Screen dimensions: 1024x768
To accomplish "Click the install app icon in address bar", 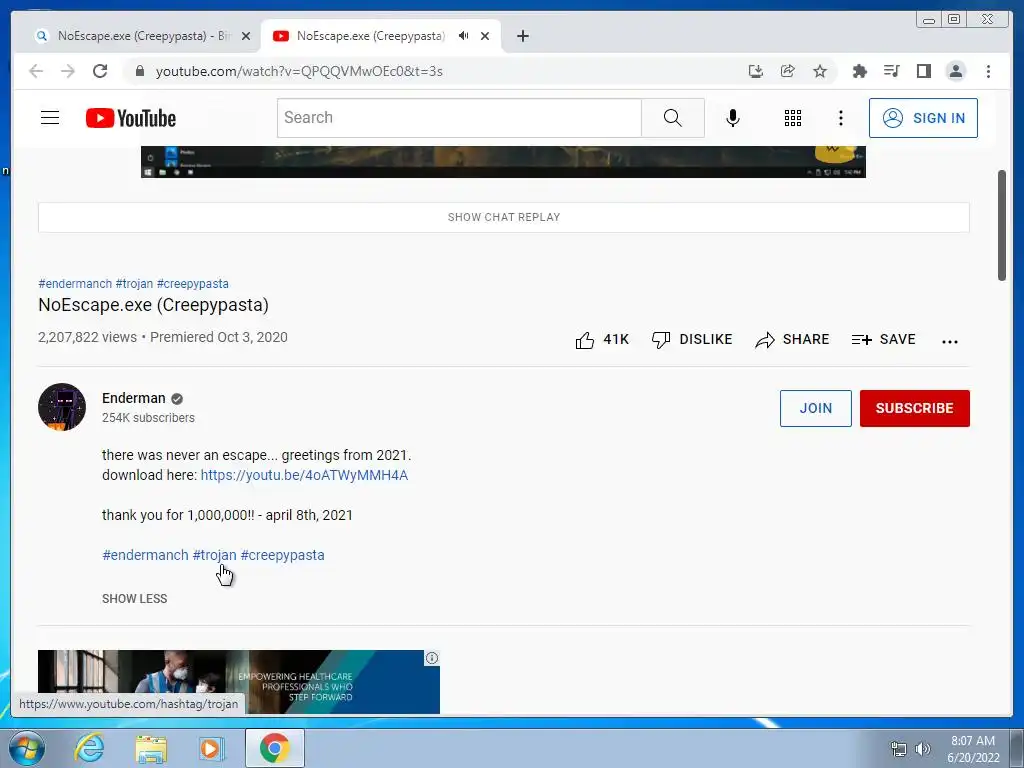I will [x=756, y=71].
